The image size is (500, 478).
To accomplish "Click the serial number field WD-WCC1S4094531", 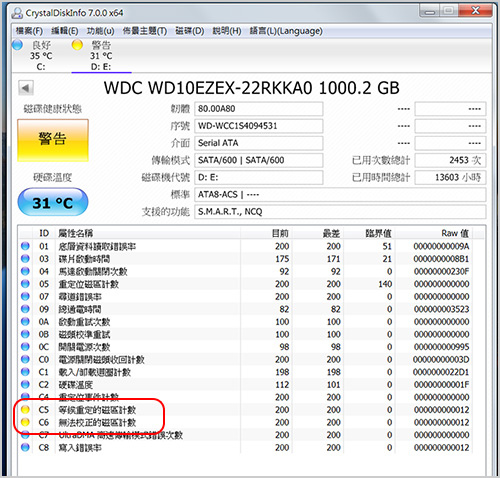I will tap(259, 126).
